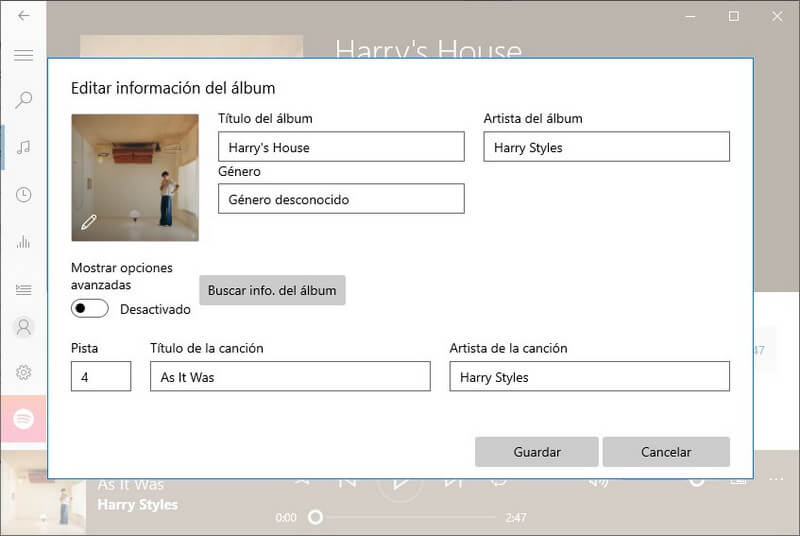
Task: Save changes with the Guardar button
Action: (537, 452)
